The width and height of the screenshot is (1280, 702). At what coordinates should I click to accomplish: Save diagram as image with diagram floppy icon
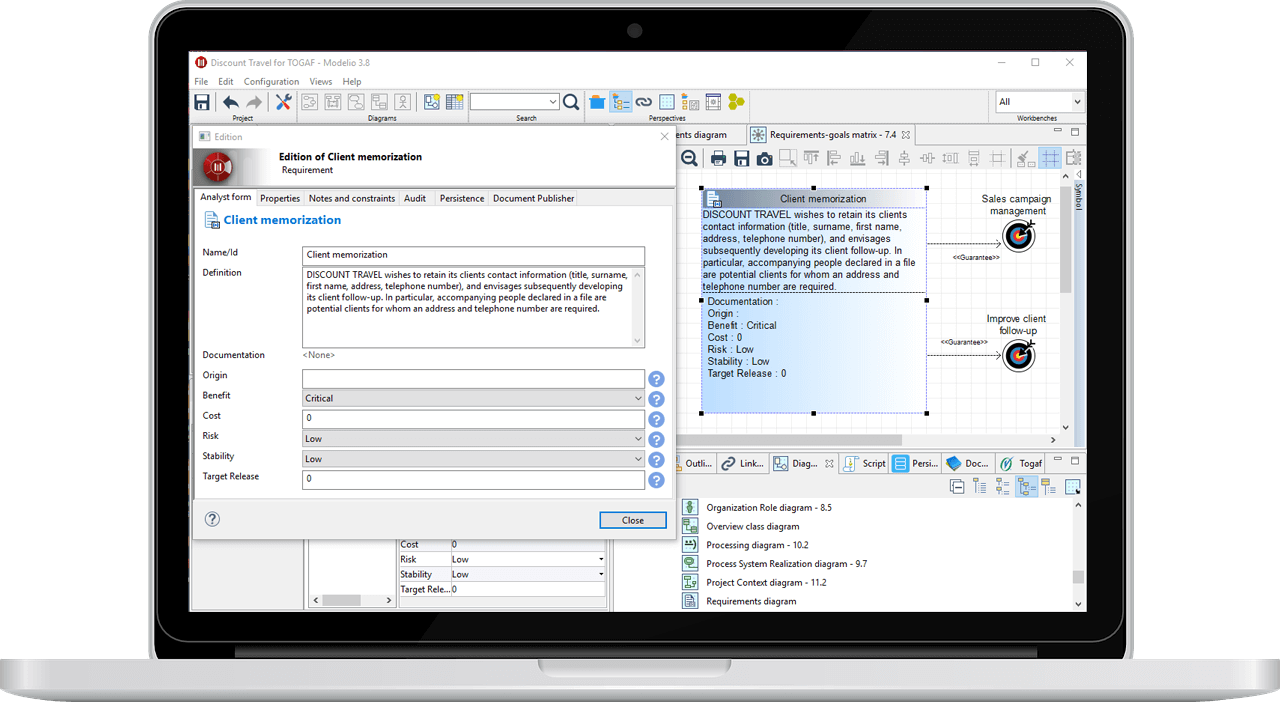pyautogui.click(x=741, y=158)
